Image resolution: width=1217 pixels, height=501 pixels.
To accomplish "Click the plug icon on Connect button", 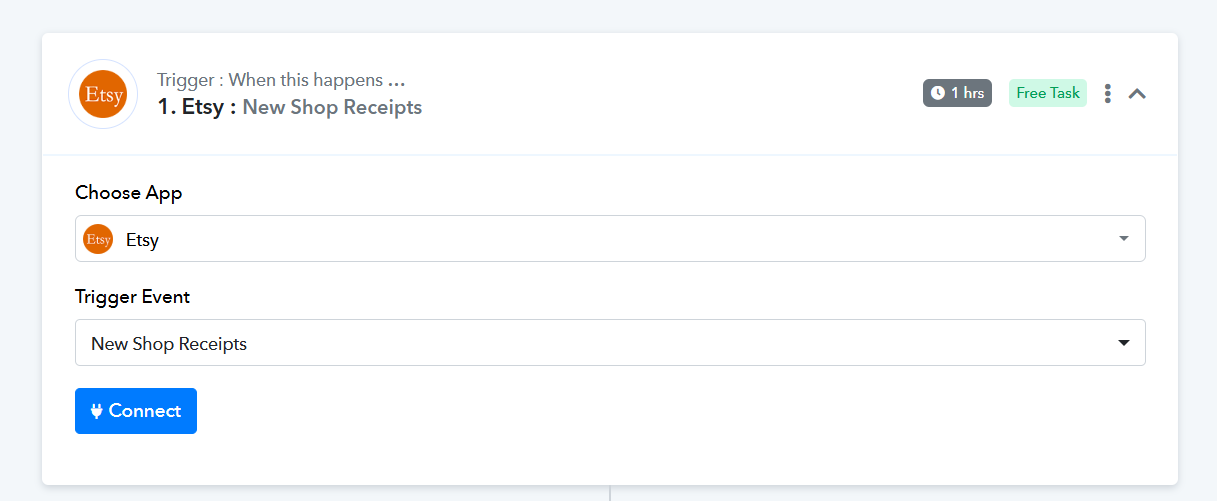I will coord(97,411).
